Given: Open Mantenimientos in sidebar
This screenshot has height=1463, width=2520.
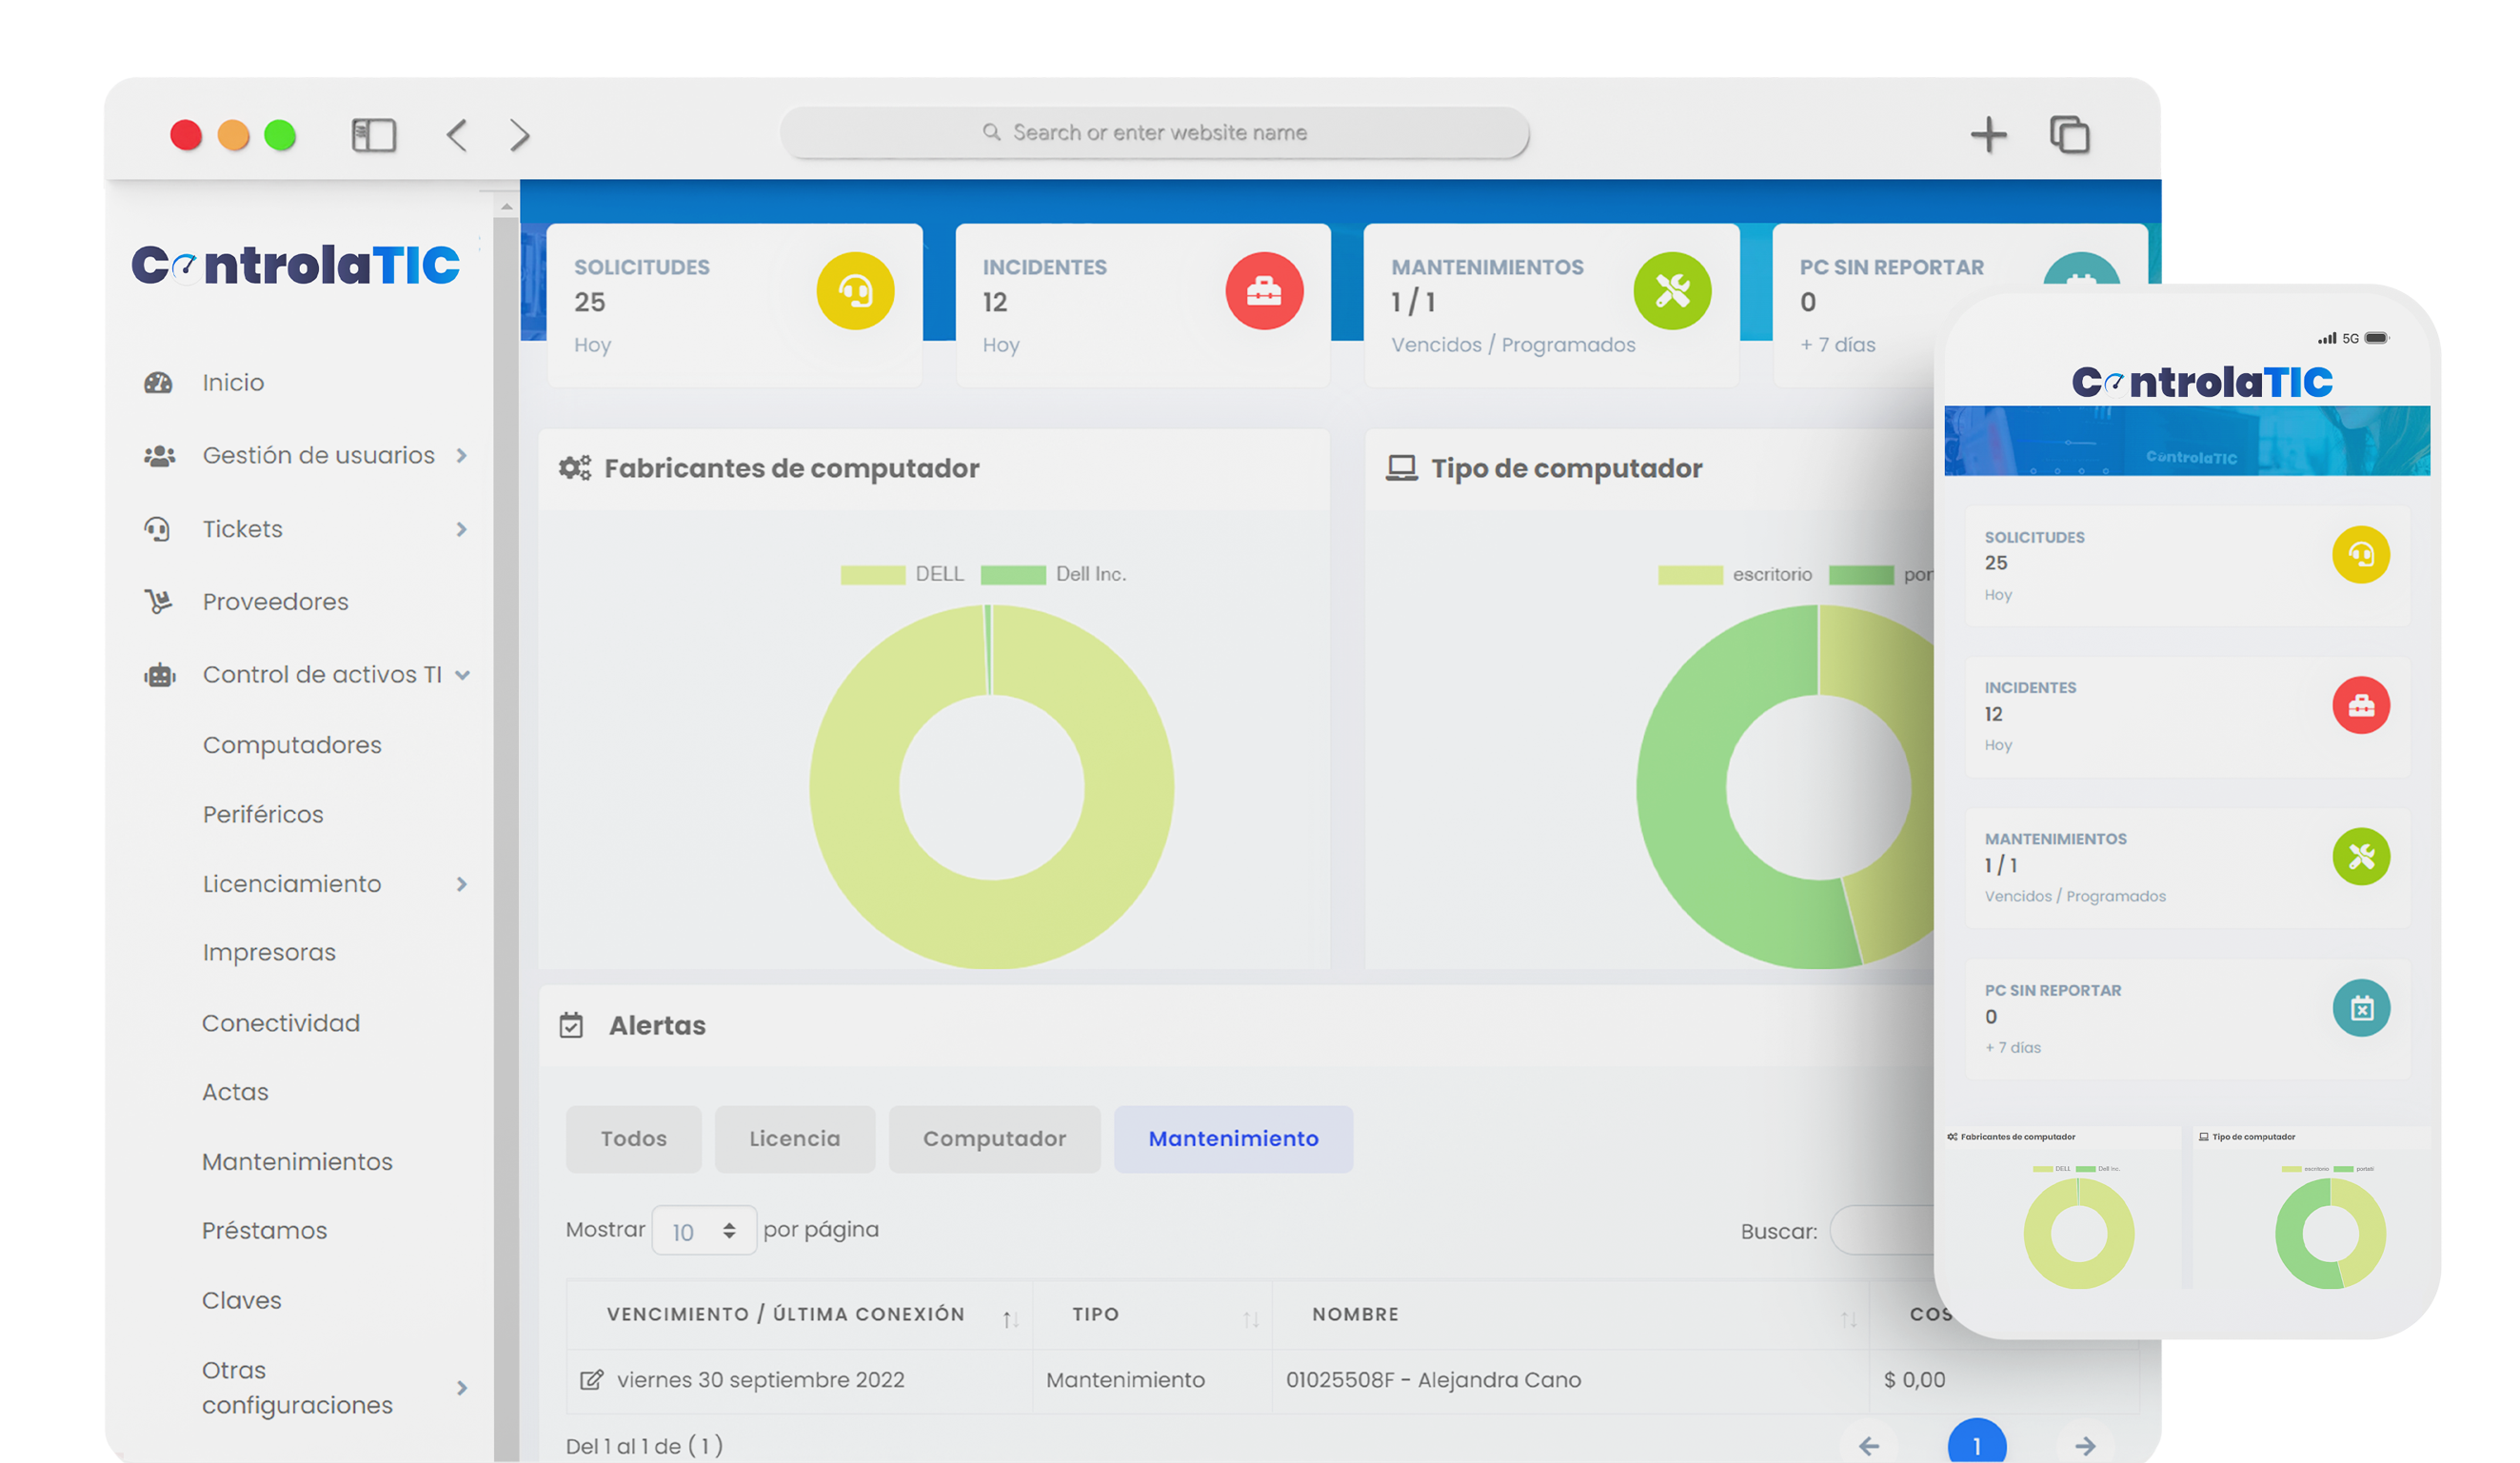Looking at the screenshot, I should [297, 1162].
